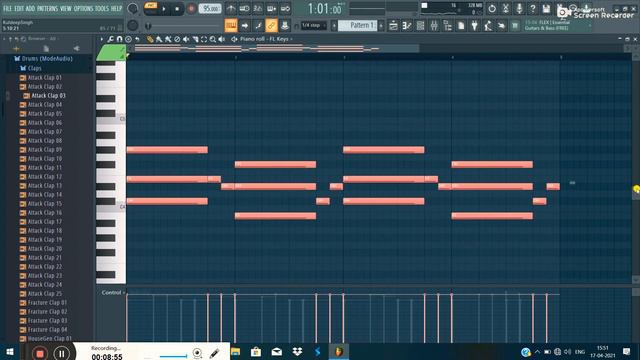The width and height of the screenshot is (640, 360).
Task: Open the FILE menu
Action: [x=7, y=8]
